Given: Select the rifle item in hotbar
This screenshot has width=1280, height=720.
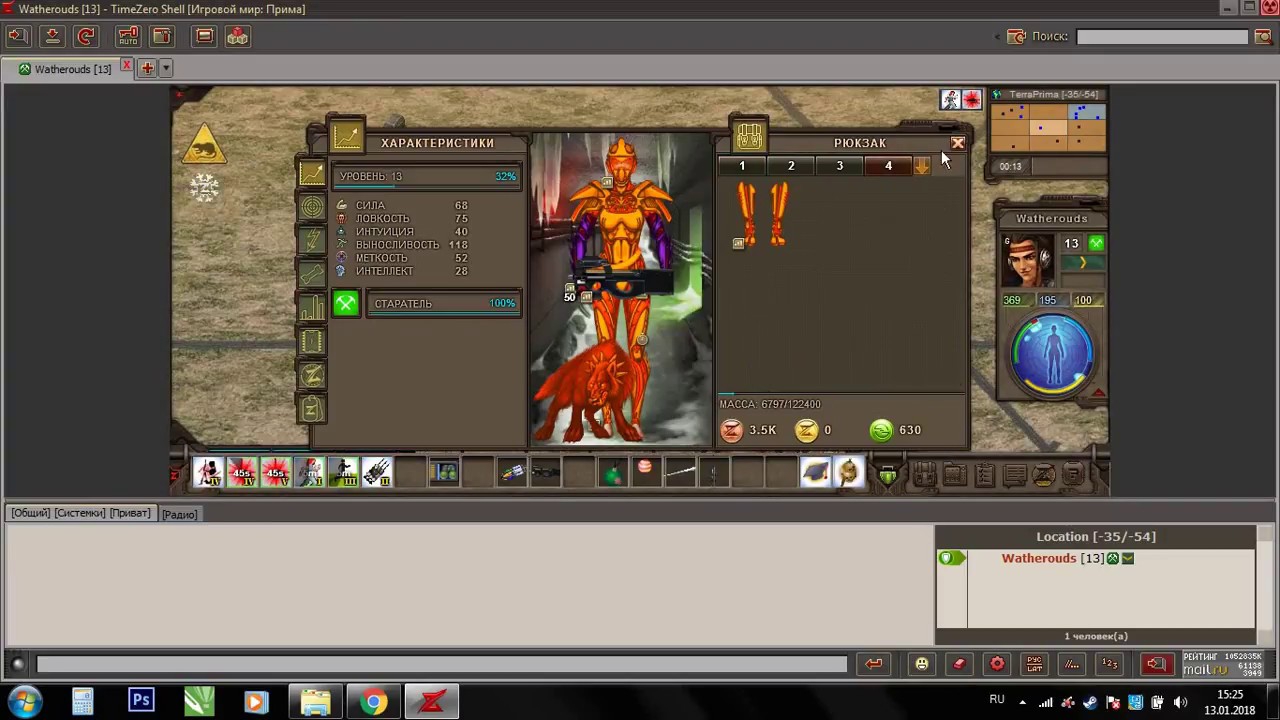Looking at the screenshot, I should tap(546, 472).
